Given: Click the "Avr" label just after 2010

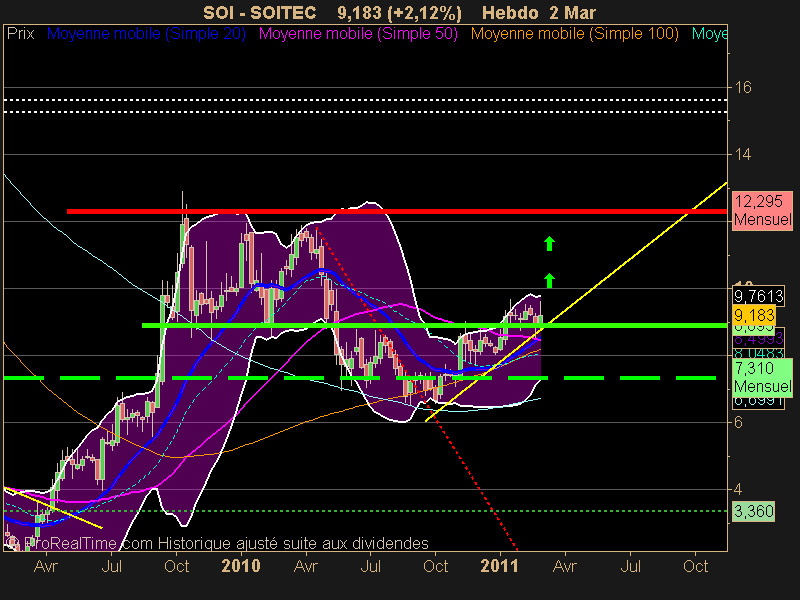Looking at the screenshot, I should point(306,566).
